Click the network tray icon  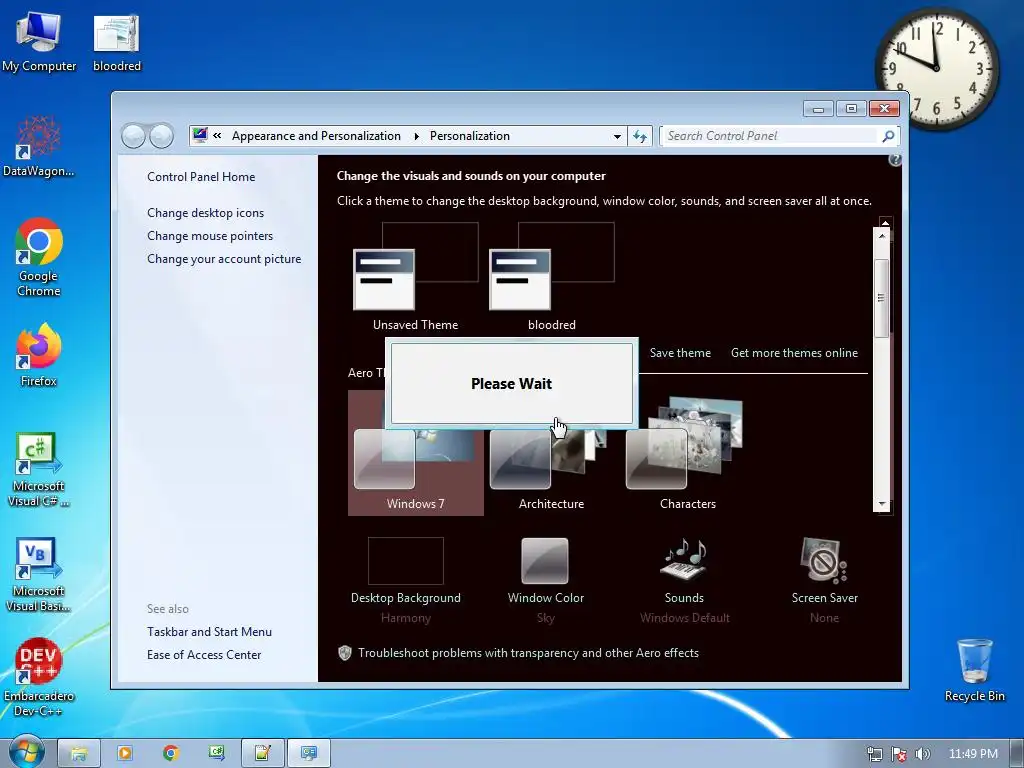[x=875, y=754]
